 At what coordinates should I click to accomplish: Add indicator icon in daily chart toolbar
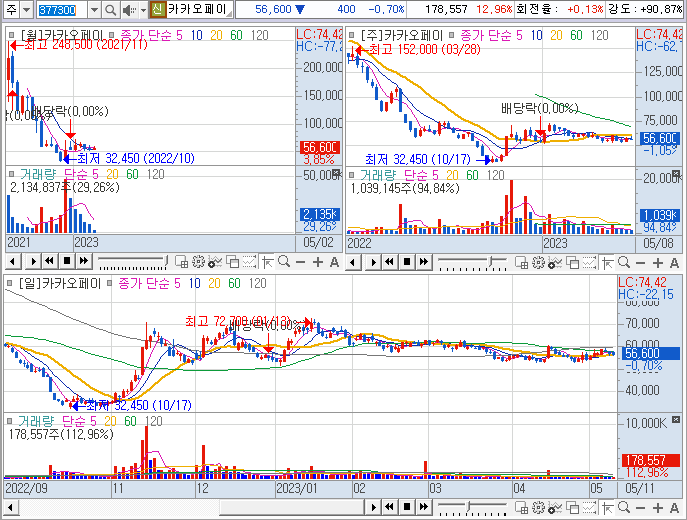click(x=555, y=507)
